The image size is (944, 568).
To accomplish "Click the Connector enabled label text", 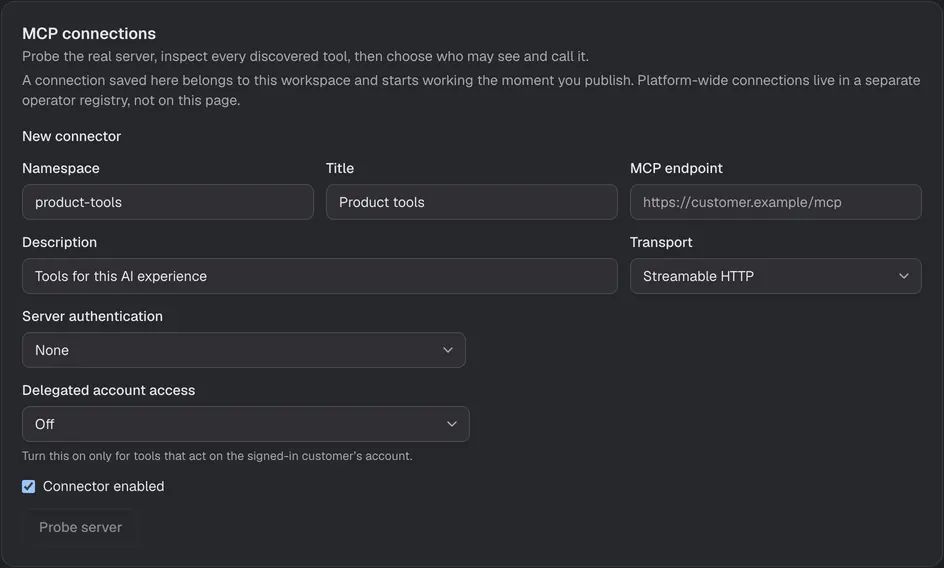I will click(104, 487).
